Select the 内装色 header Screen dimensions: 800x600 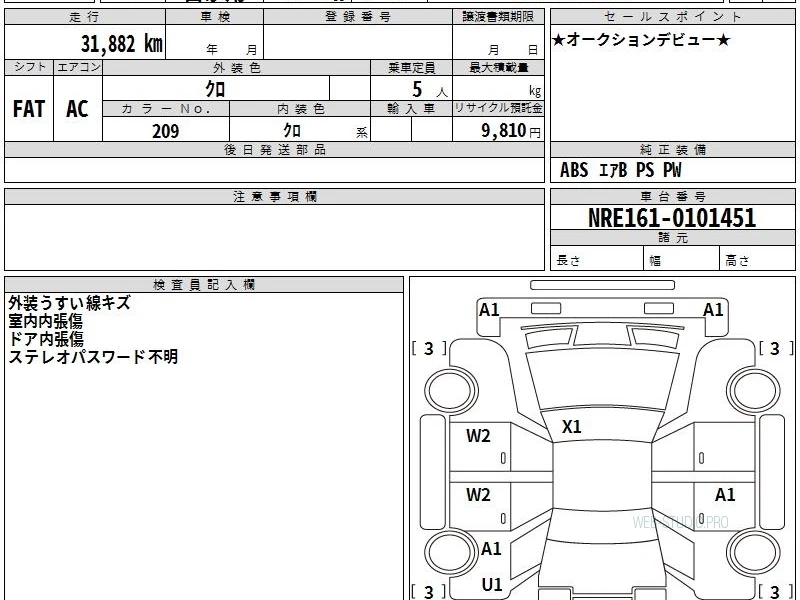point(300,109)
